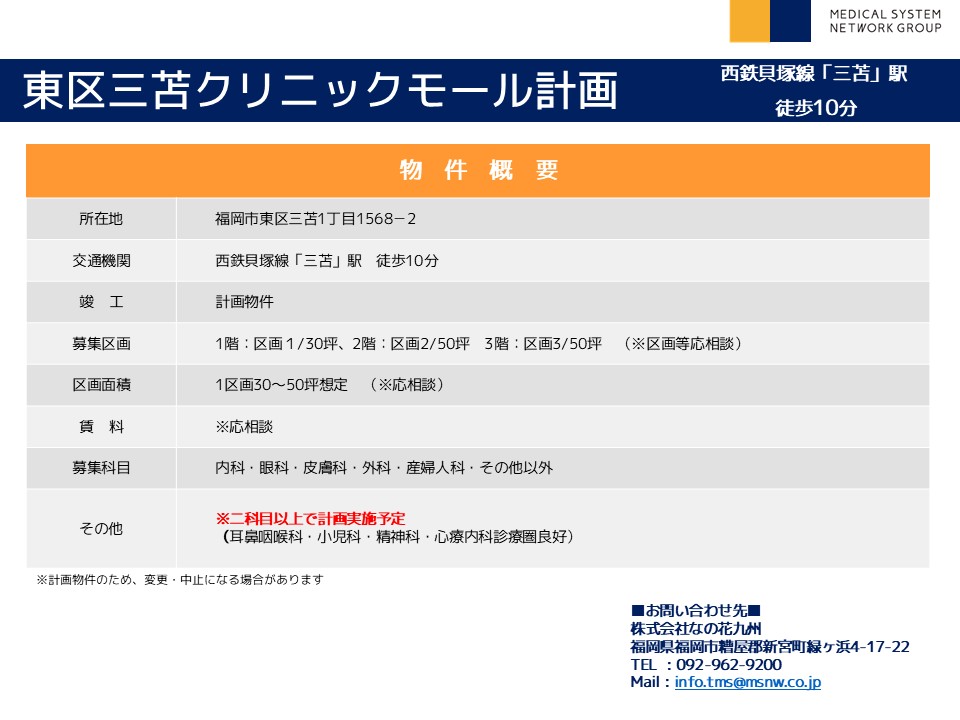Click the 計画物件 value cell
This screenshot has height=720, width=960.
(244, 301)
